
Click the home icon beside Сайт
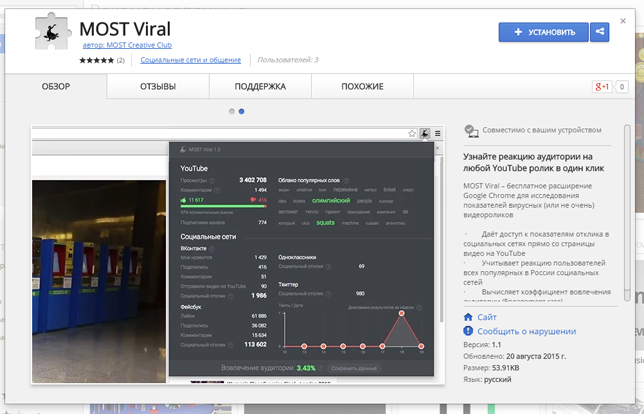[468, 317]
